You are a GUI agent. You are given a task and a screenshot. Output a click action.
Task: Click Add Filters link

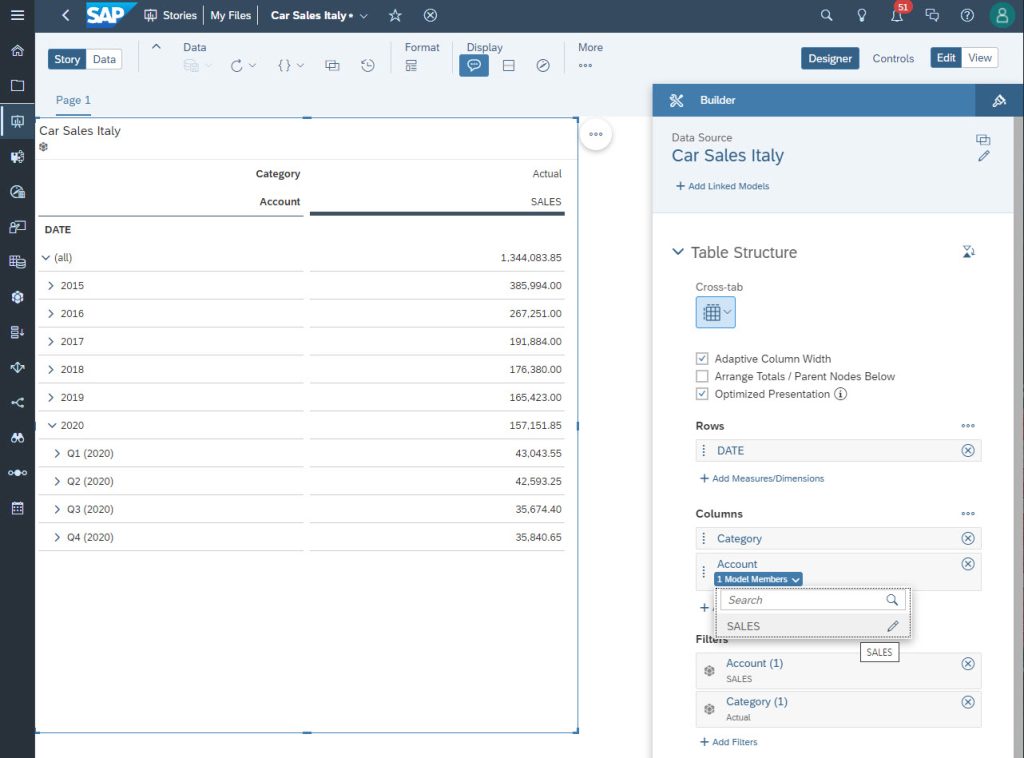pyautogui.click(x=728, y=742)
